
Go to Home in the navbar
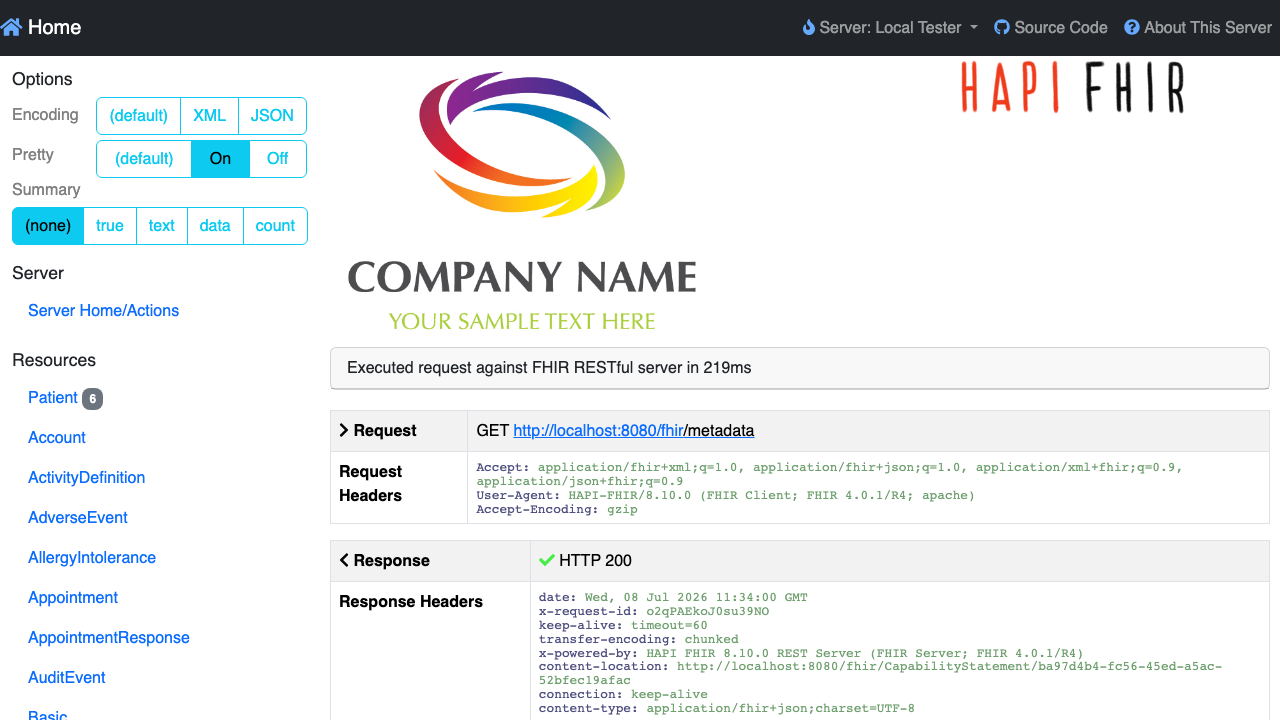[41, 27]
